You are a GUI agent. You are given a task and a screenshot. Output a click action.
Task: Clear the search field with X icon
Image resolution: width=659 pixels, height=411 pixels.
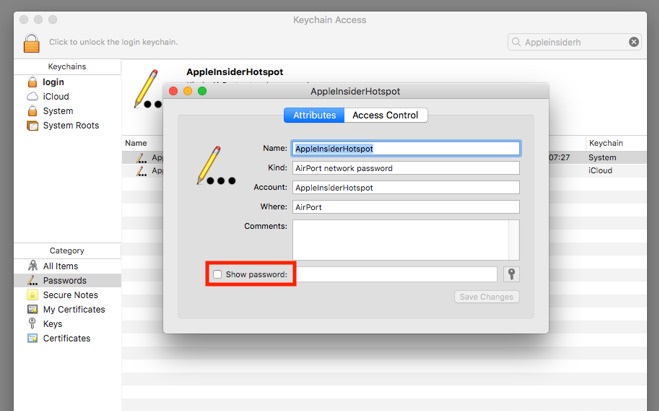(x=634, y=42)
